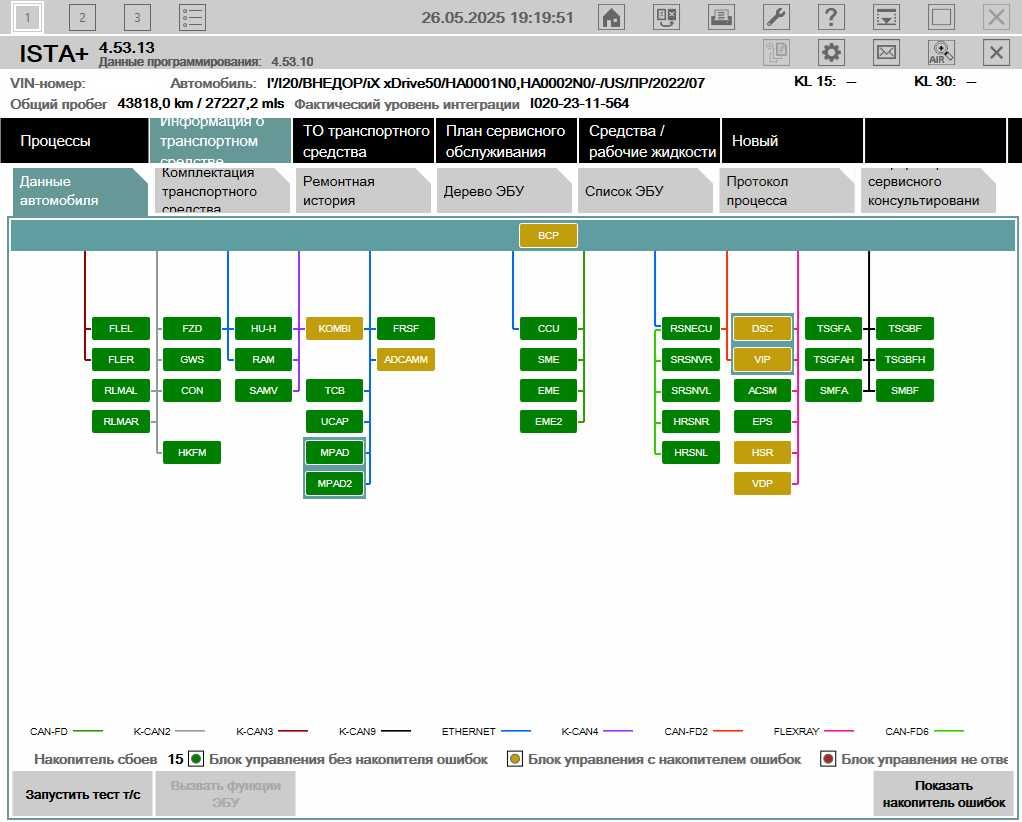
Task: Click the full-screen window icon
Action: tap(941, 17)
